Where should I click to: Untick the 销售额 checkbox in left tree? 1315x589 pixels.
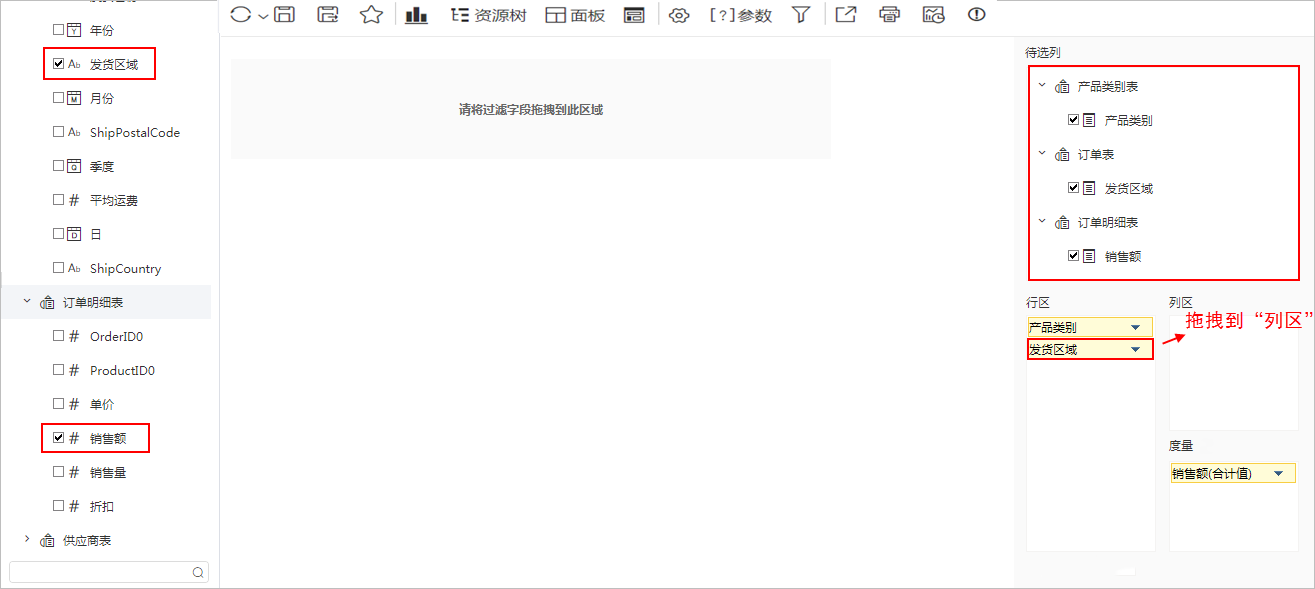tap(58, 438)
